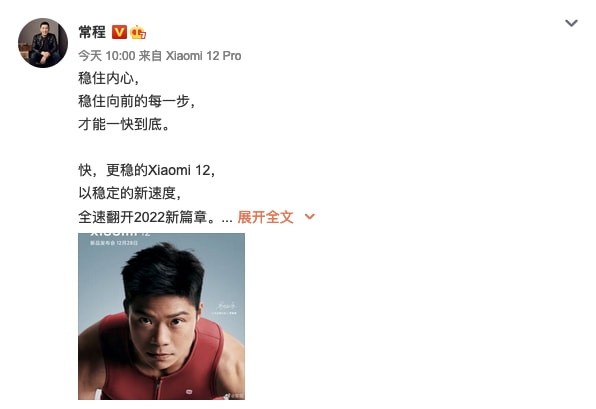The image size is (596, 409).
Task: Open the Xiaomi 12 poster image
Action: (162, 316)
